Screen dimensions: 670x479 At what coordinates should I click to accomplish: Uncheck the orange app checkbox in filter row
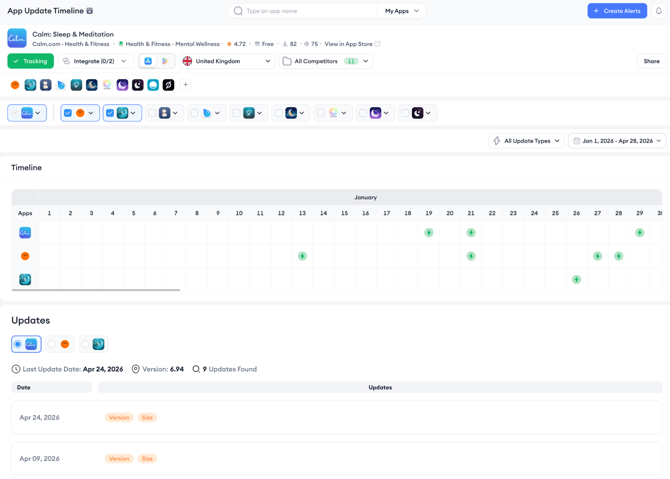coord(68,113)
